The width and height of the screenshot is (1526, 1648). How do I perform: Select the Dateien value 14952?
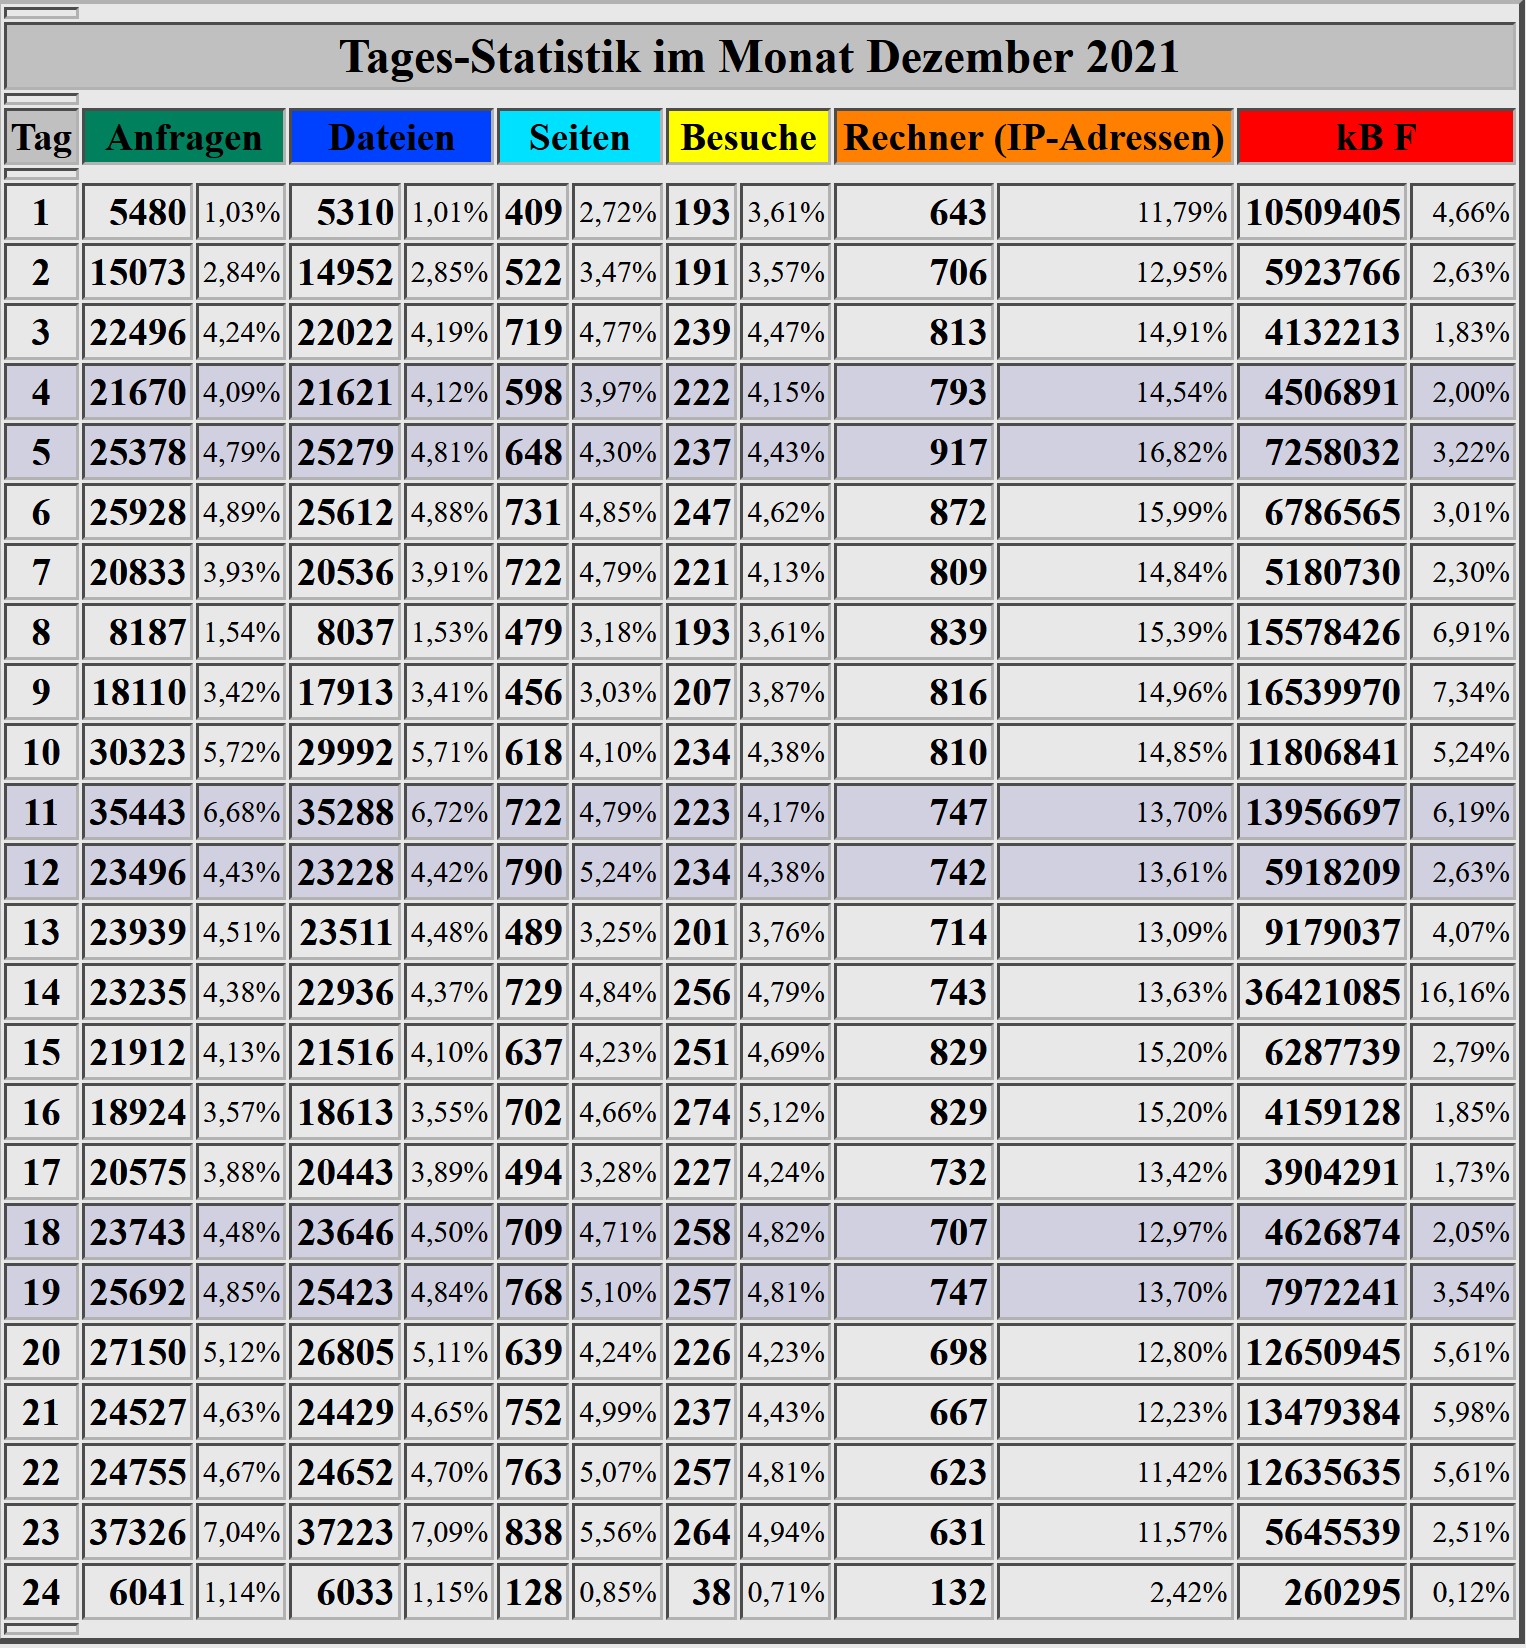point(345,272)
